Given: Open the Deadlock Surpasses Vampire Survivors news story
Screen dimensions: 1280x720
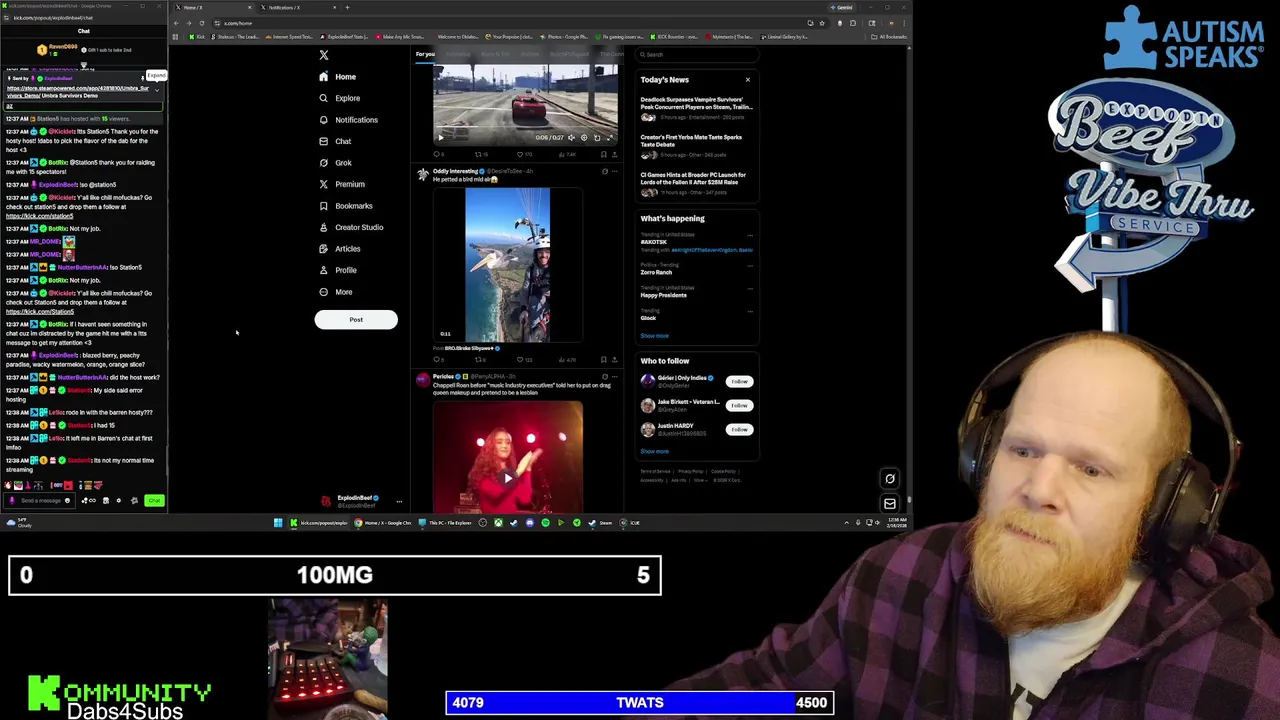Looking at the screenshot, I should click(697, 109).
